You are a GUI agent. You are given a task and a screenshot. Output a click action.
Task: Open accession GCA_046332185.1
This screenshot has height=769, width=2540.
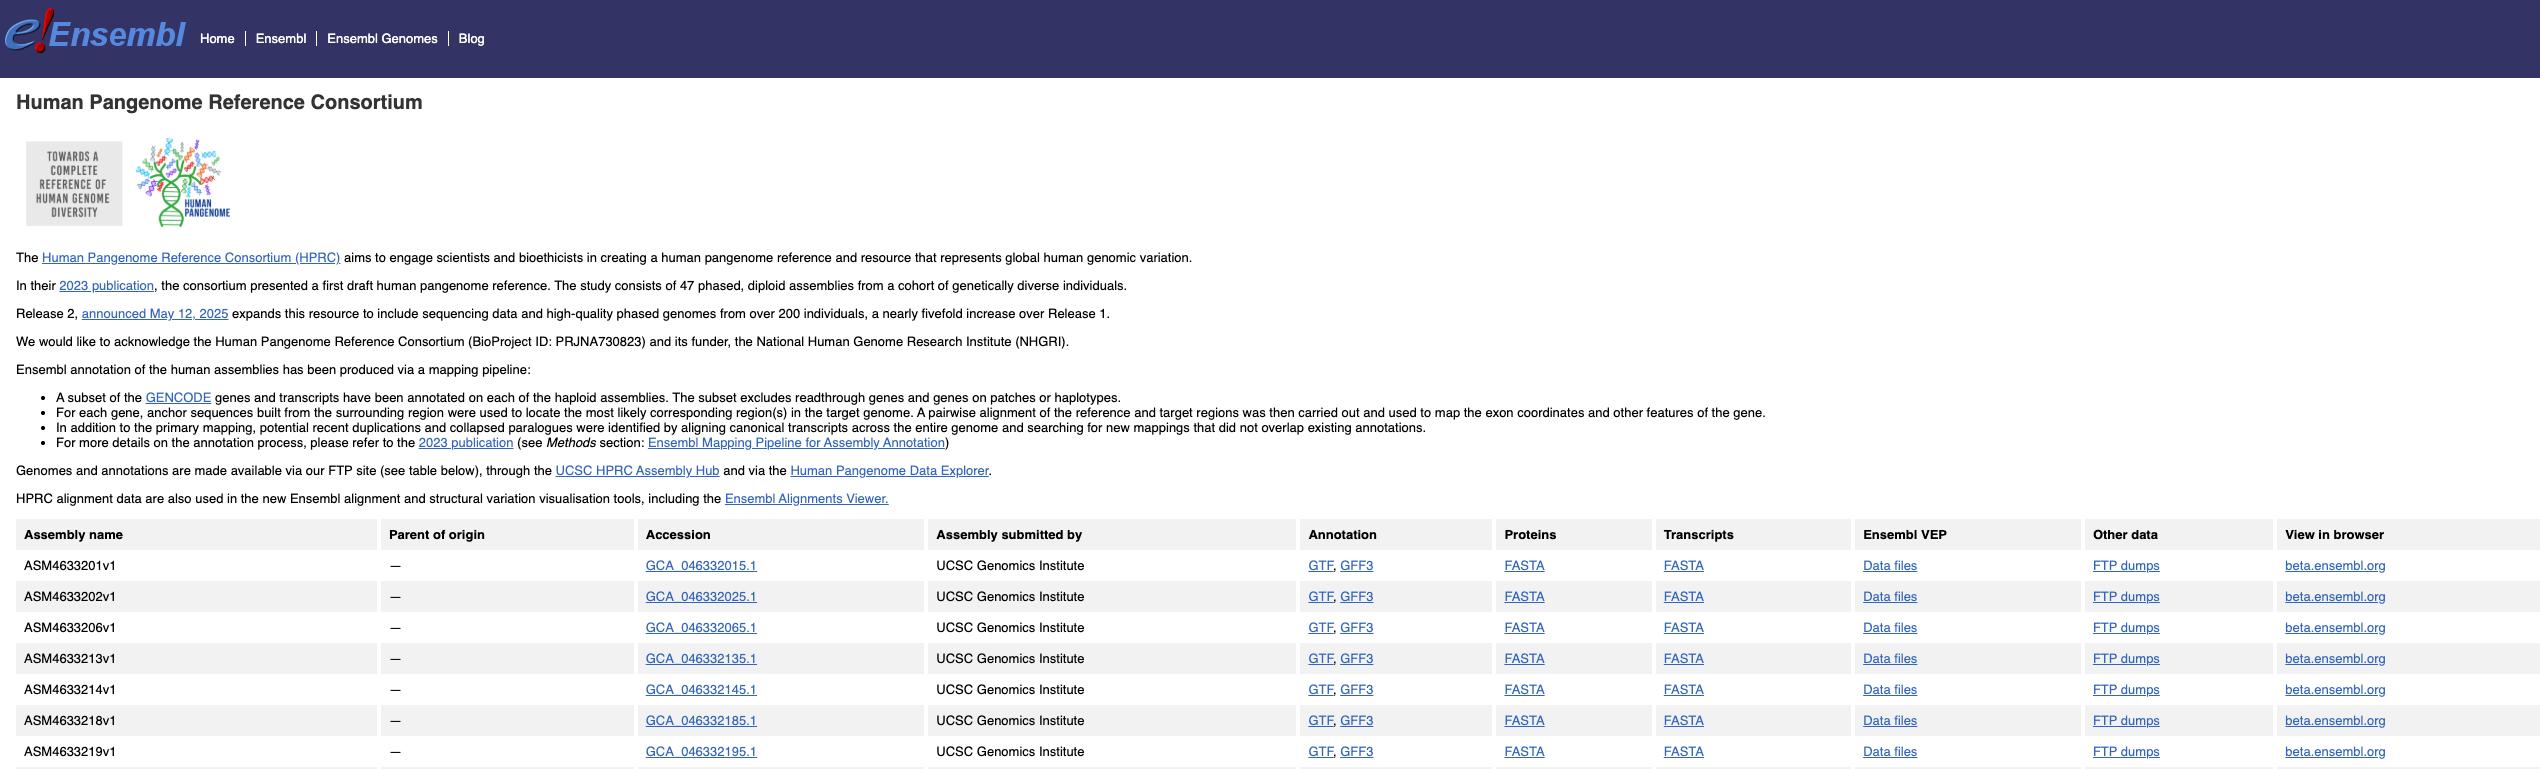pyautogui.click(x=701, y=721)
